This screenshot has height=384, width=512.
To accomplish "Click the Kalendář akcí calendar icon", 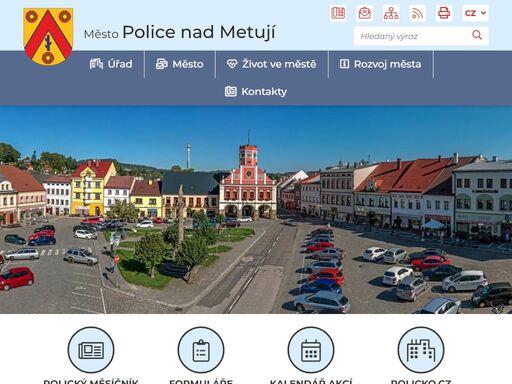I will click(311, 350).
